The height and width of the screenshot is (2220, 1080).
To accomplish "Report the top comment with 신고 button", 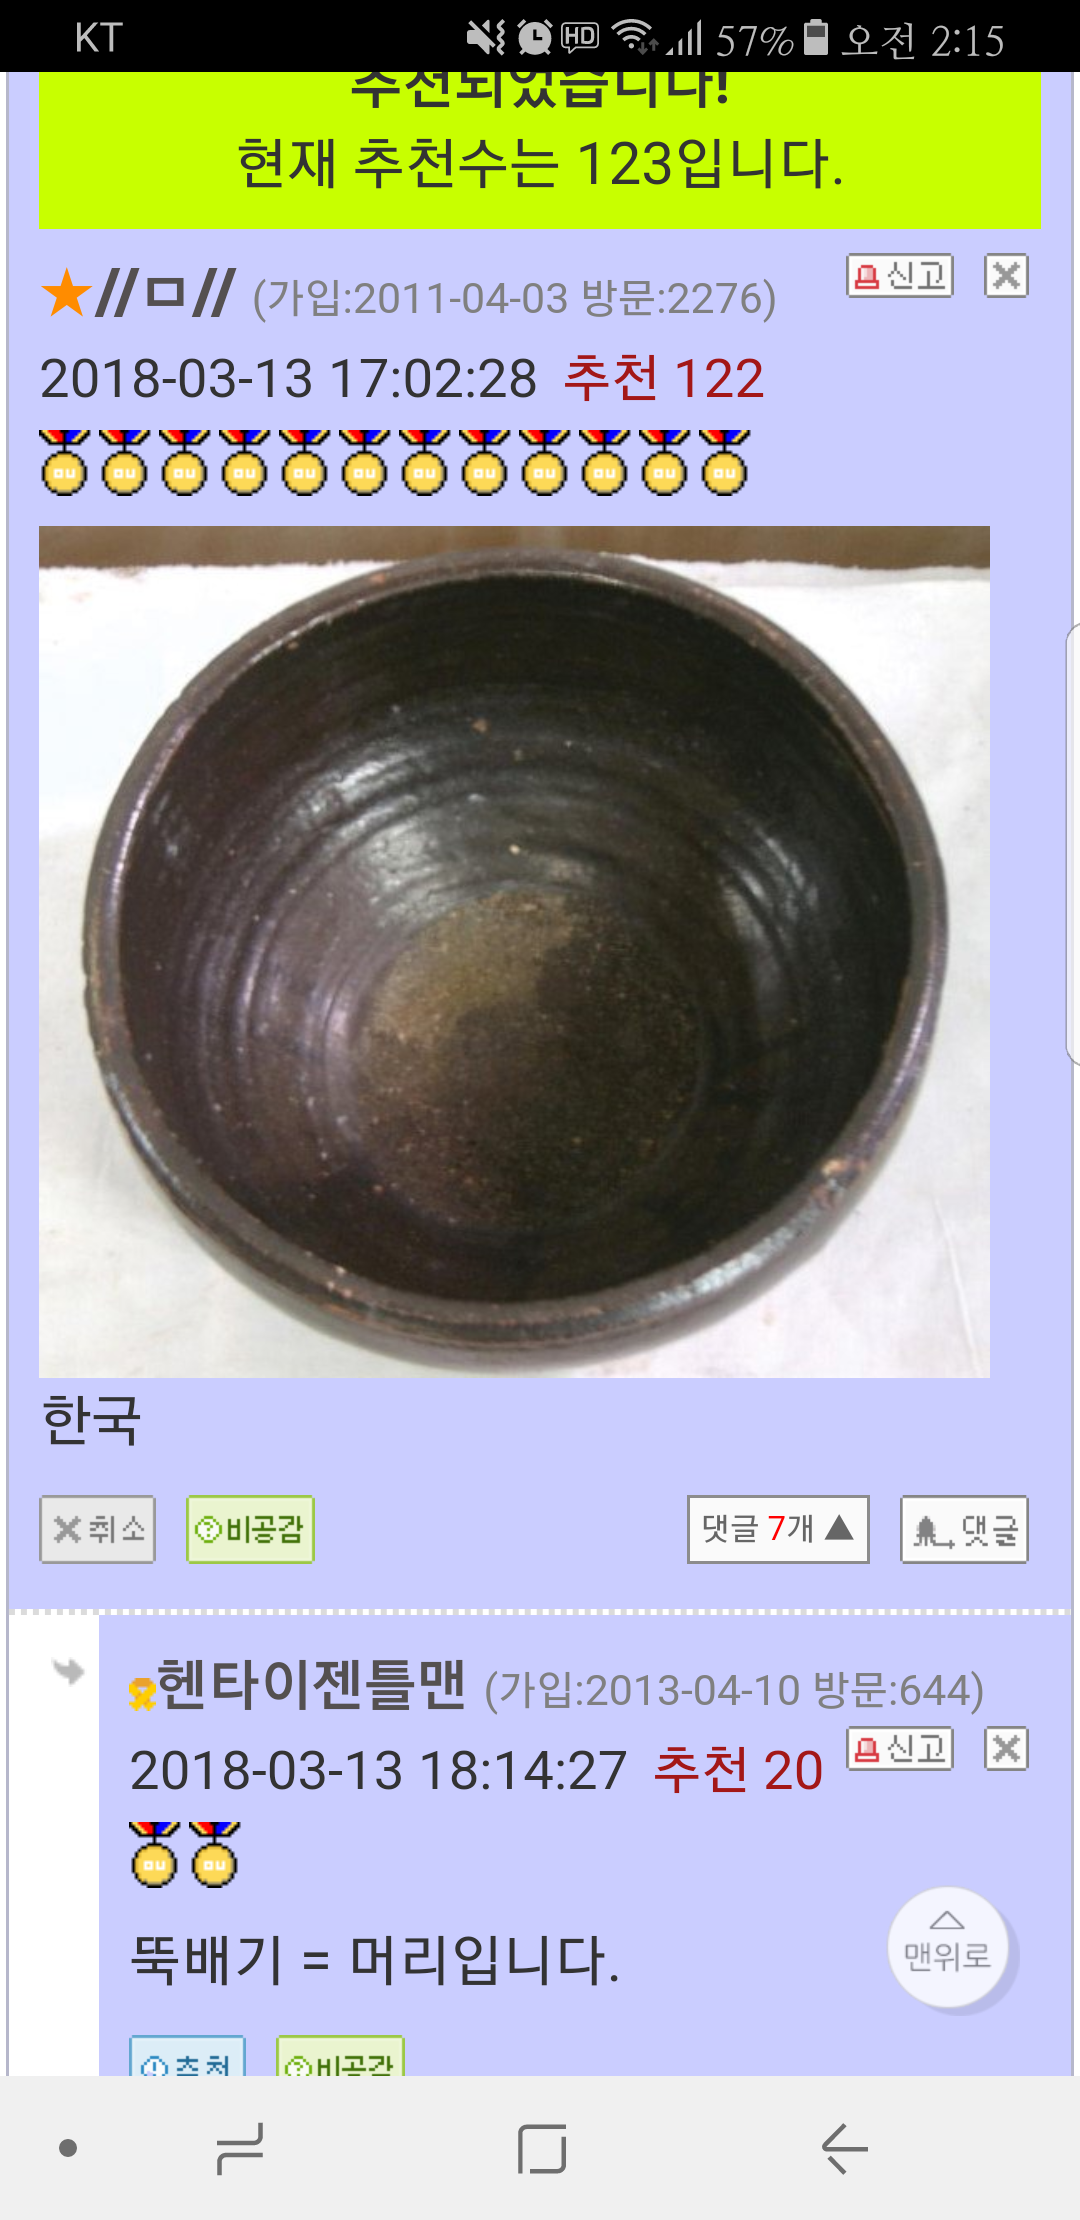I will [900, 275].
